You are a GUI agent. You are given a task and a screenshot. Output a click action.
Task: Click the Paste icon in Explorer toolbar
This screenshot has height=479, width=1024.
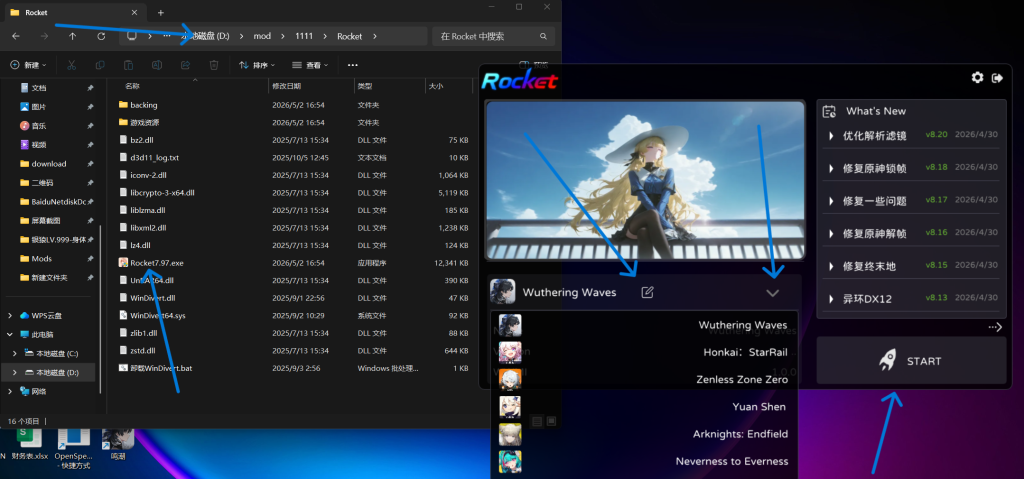click(x=129, y=65)
